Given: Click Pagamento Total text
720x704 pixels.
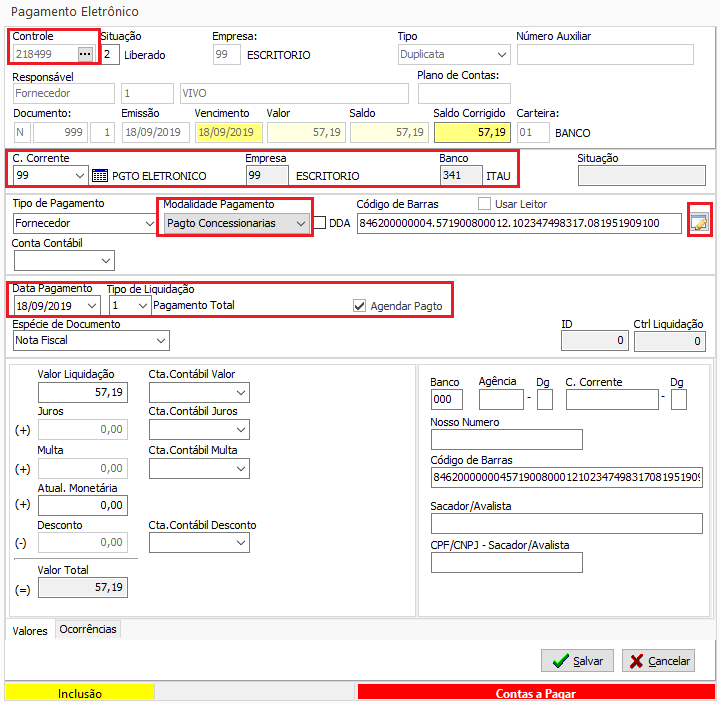Looking at the screenshot, I should click(x=194, y=305).
